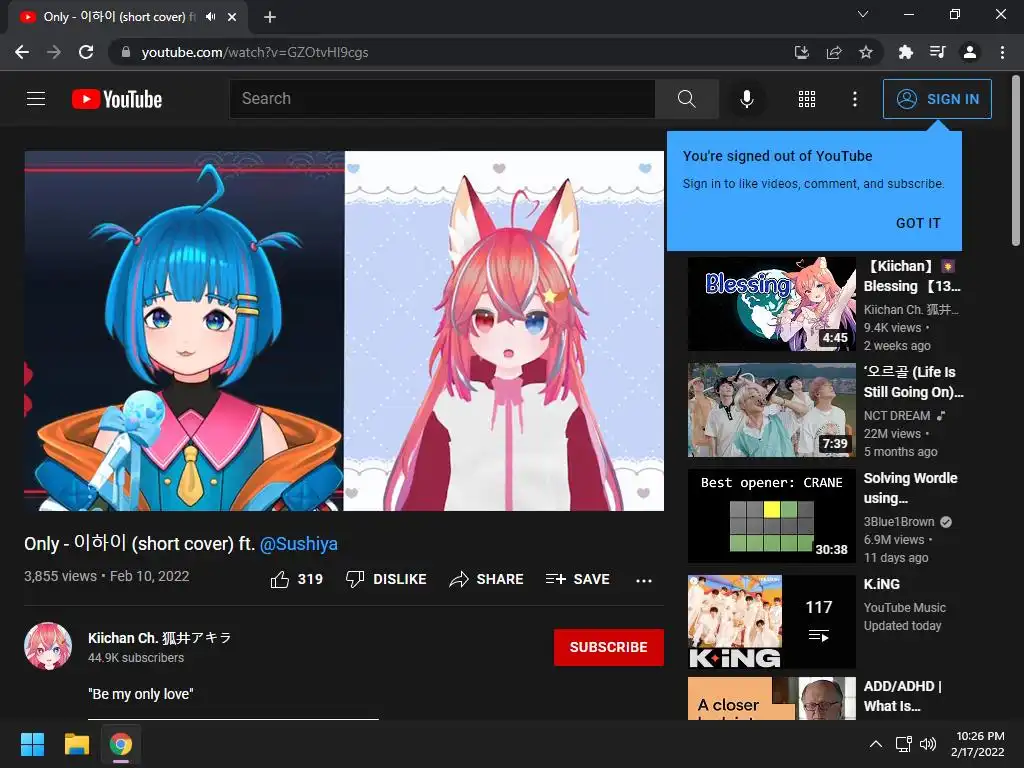Mute the tab via speaker icon

[x=210, y=17]
